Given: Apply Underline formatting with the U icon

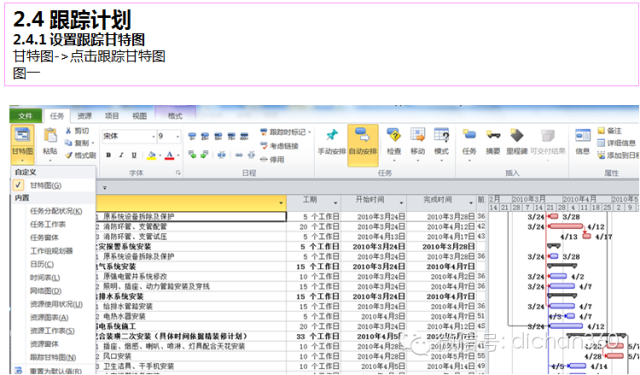Looking at the screenshot, I should point(134,155).
